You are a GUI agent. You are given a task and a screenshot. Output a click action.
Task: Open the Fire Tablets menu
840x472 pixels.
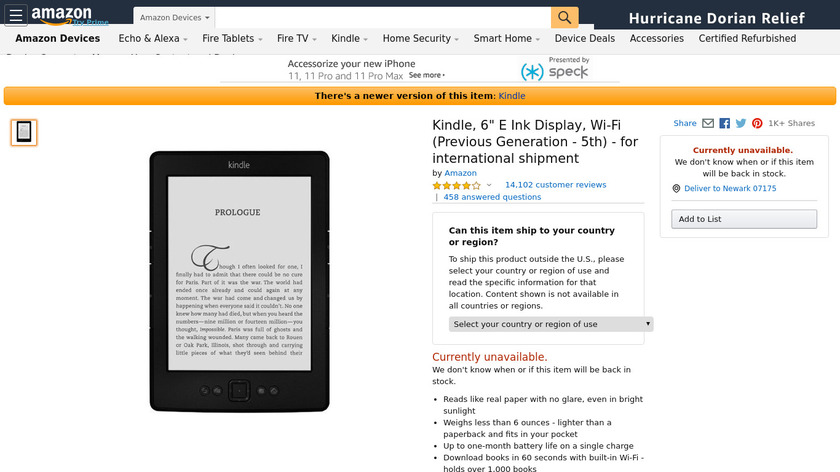pyautogui.click(x=232, y=39)
